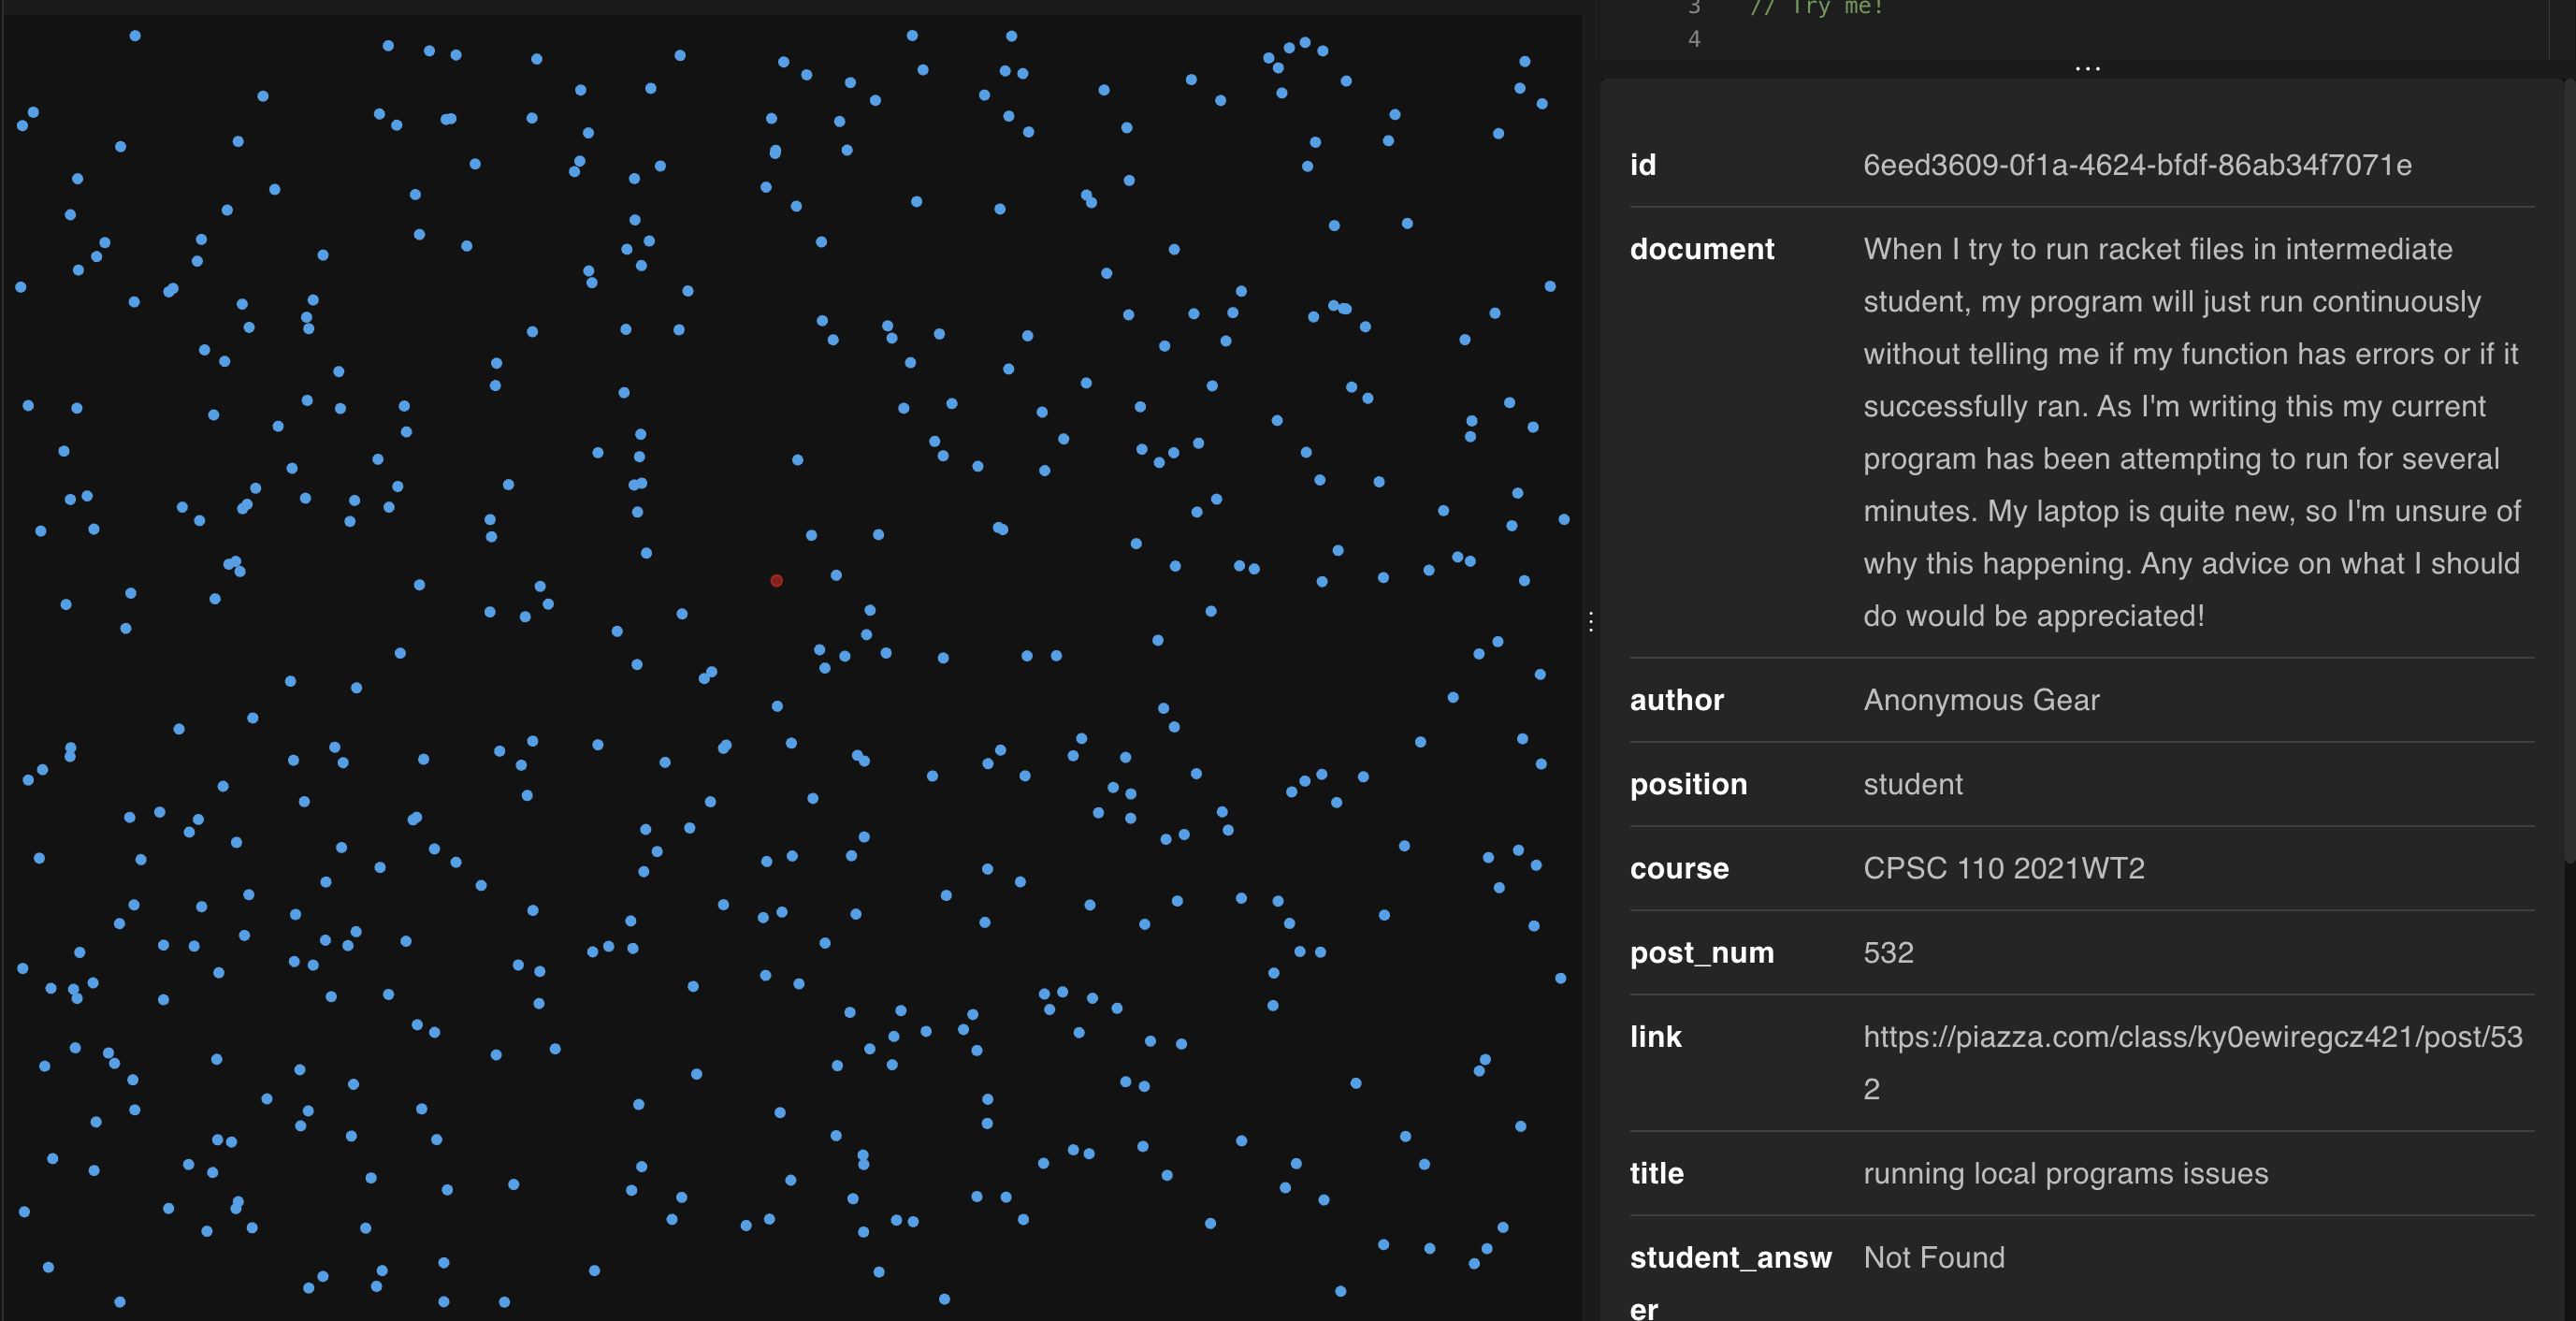The height and width of the screenshot is (1321, 2576).
Task: Click the student_answer value Not Found
Action: tap(1933, 1257)
